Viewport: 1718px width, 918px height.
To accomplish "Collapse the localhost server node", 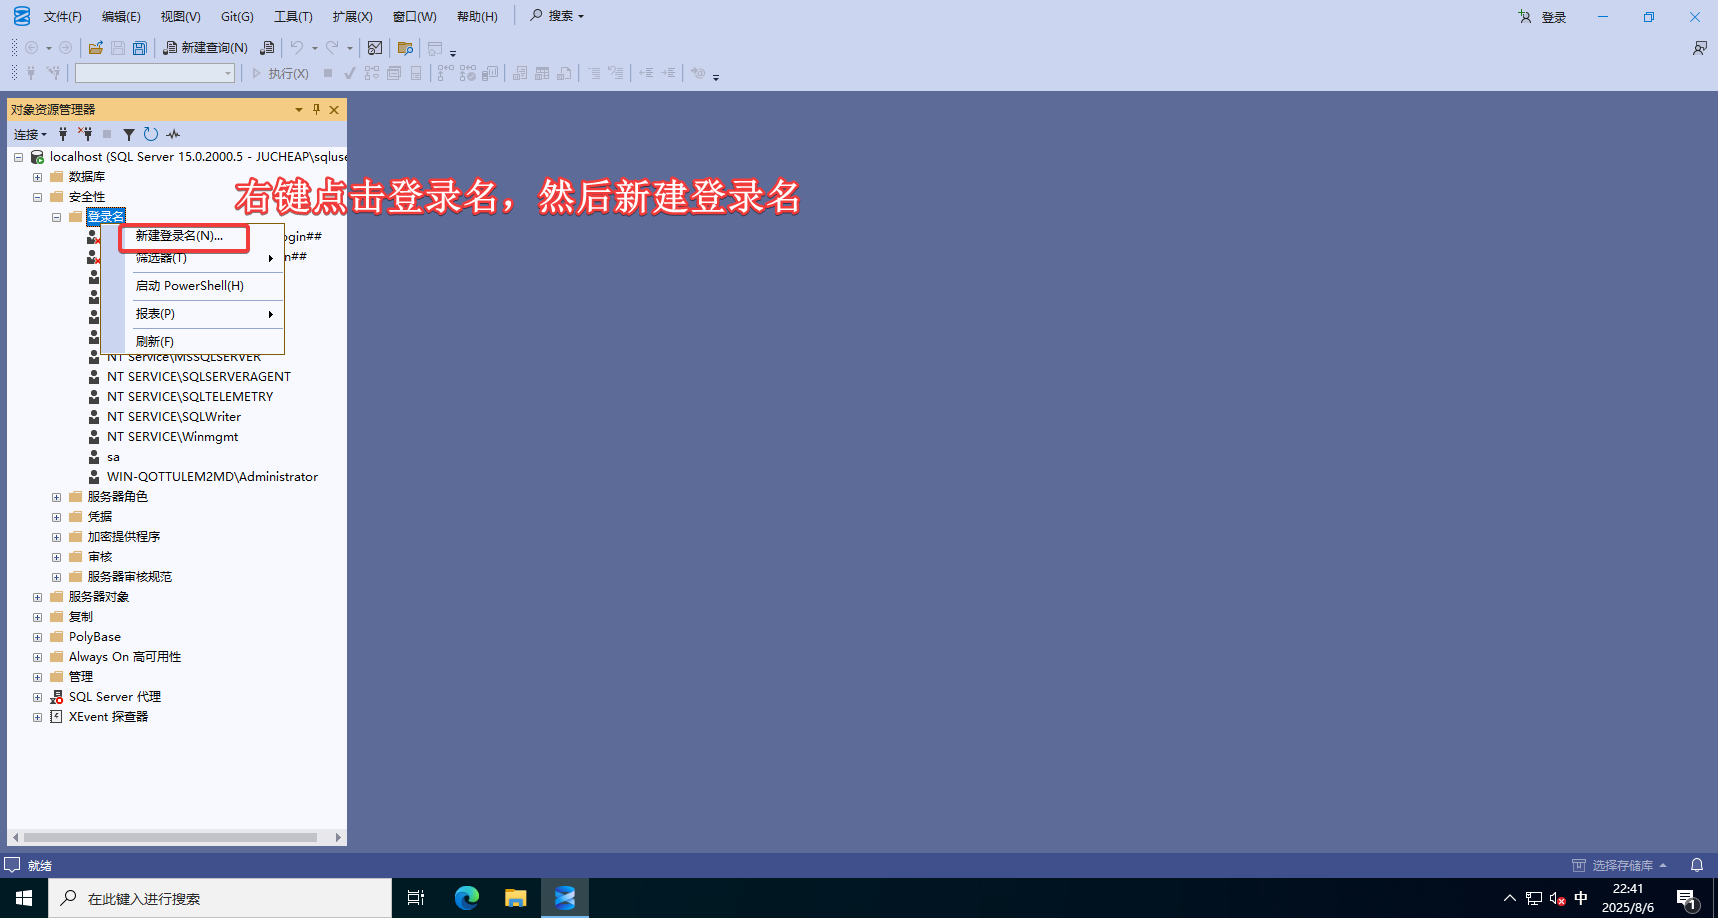I will pyautogui.click(x=18, y=157).
